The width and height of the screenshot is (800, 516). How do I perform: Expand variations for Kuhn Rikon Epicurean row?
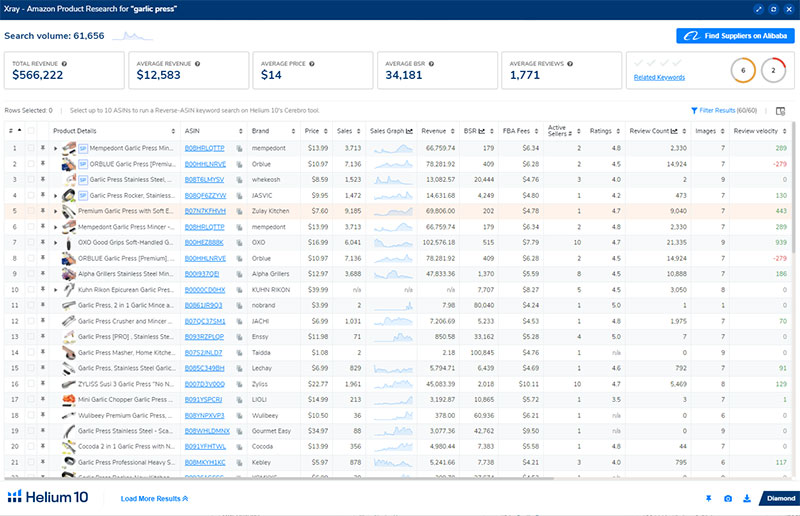click(x=56, y=290)
